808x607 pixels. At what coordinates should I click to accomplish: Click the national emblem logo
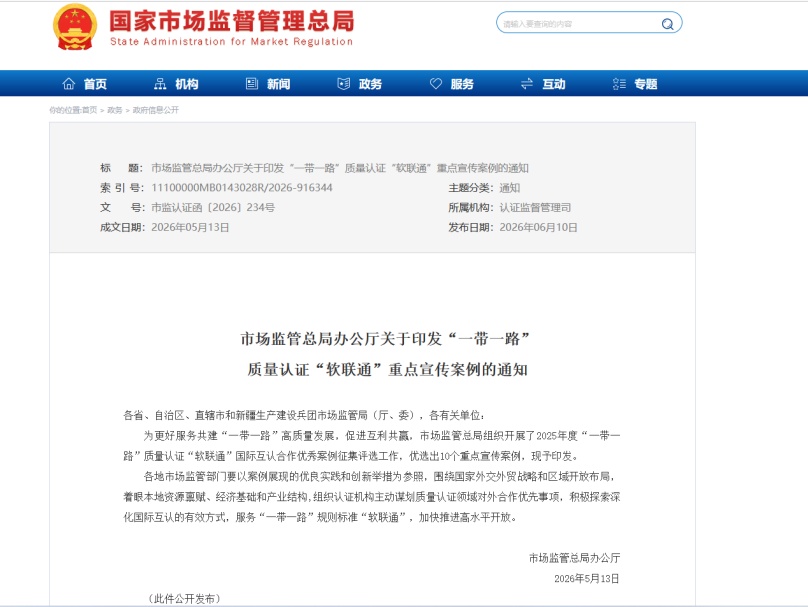(75, 27)
